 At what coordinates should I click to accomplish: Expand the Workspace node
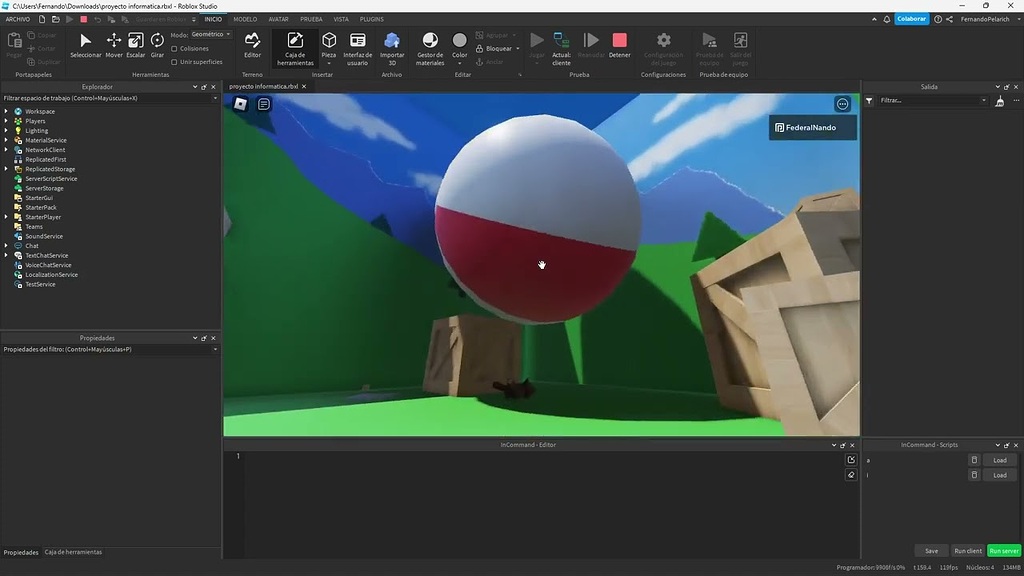pos(7,112)
